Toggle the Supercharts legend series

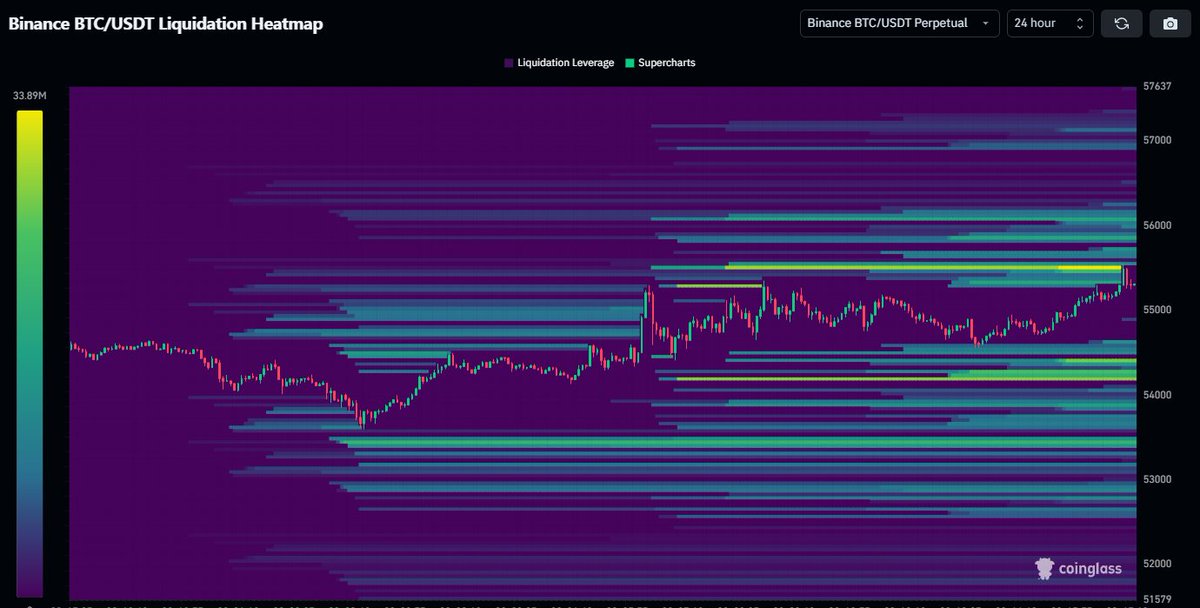pyautogui.click(x=660, y=62)
